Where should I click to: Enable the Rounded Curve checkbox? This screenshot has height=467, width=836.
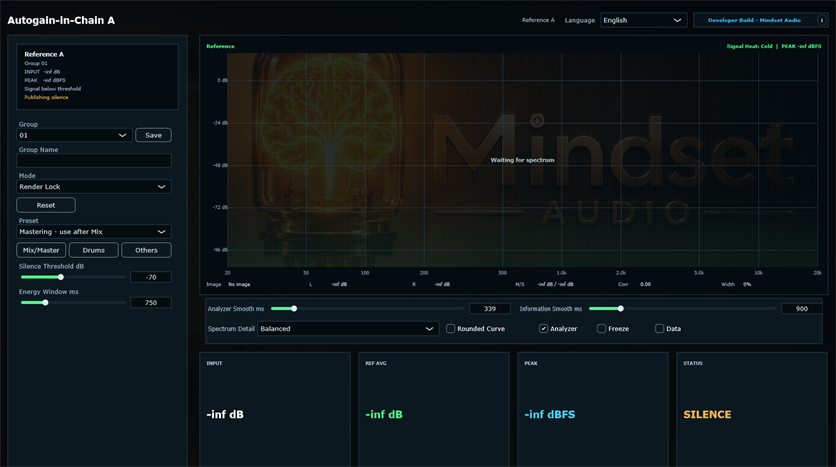451,329
